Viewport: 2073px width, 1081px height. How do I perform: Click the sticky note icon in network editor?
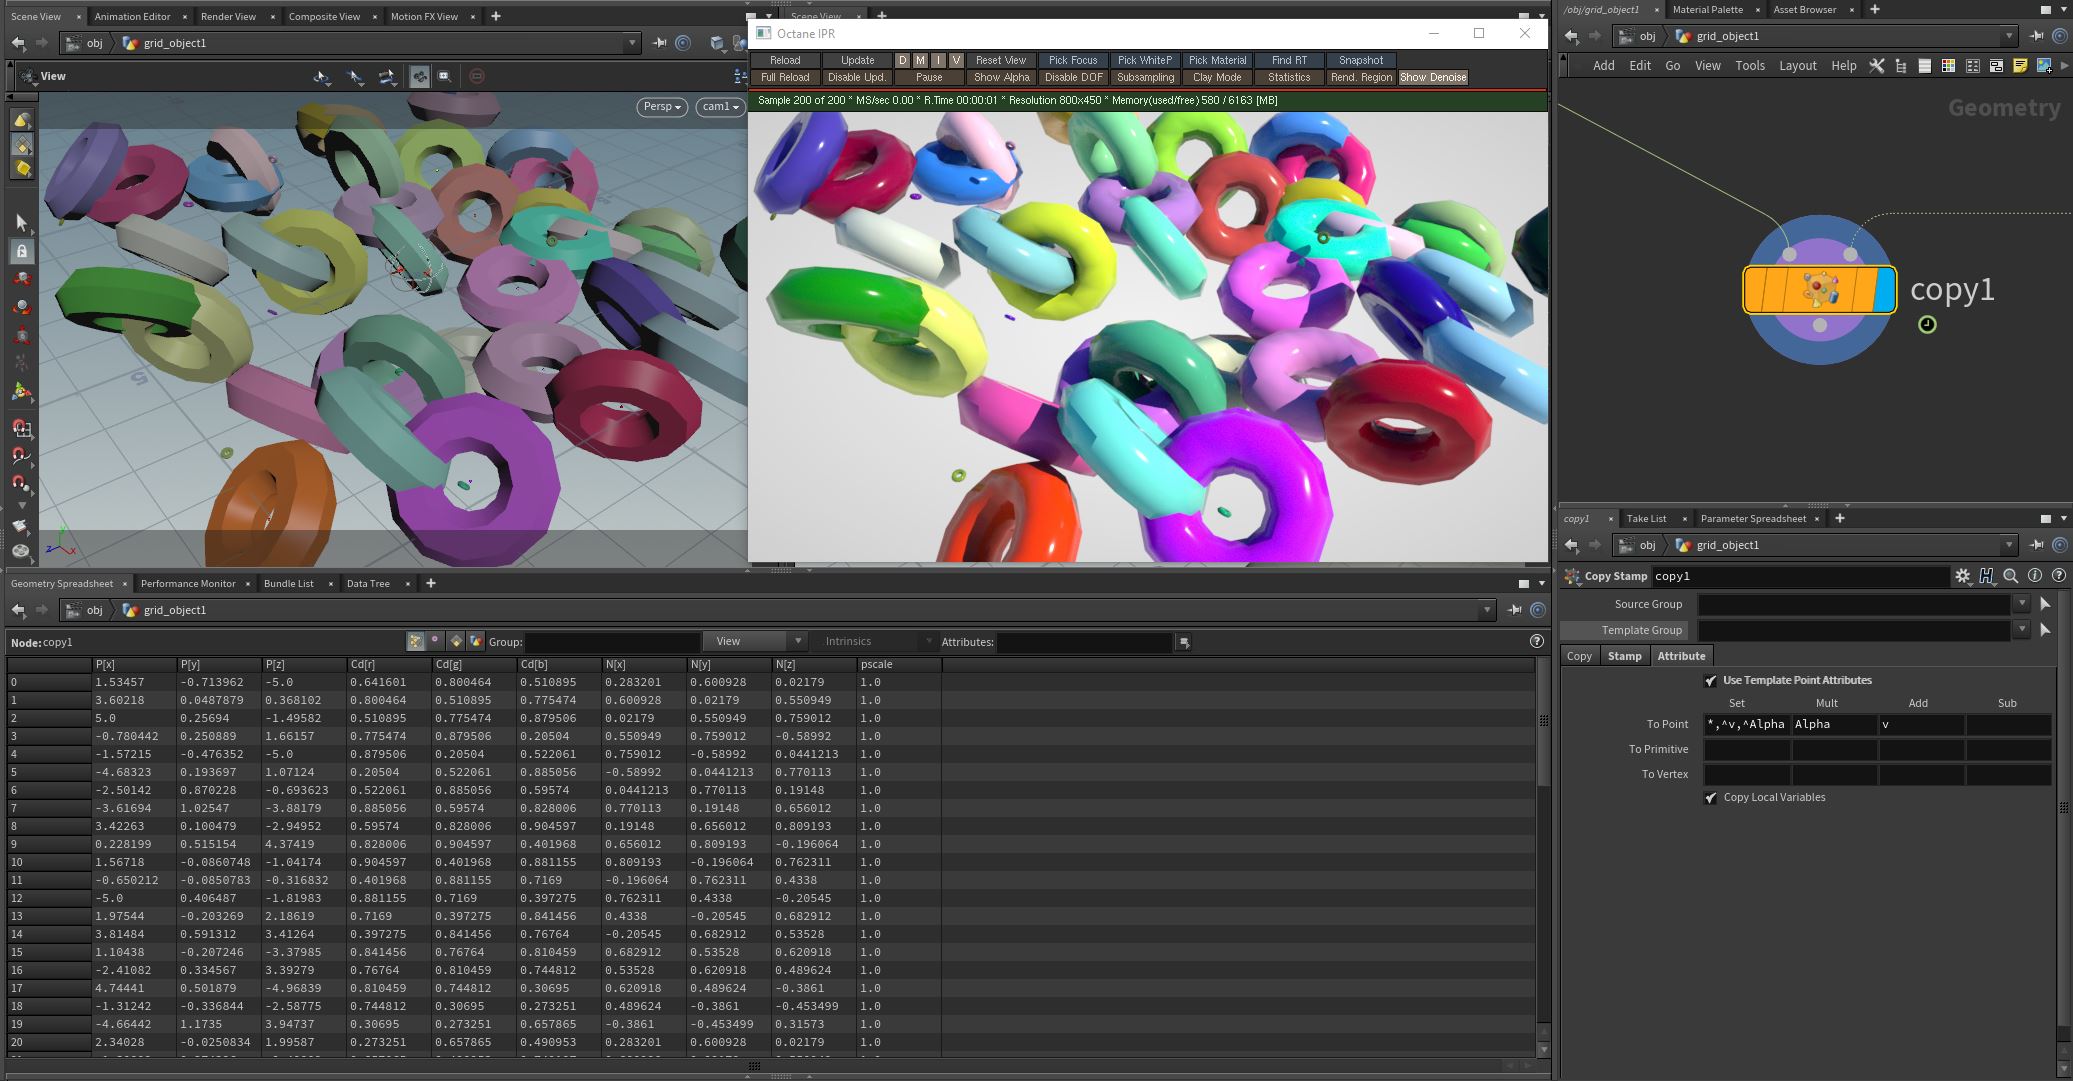(x=2020, y=66)
